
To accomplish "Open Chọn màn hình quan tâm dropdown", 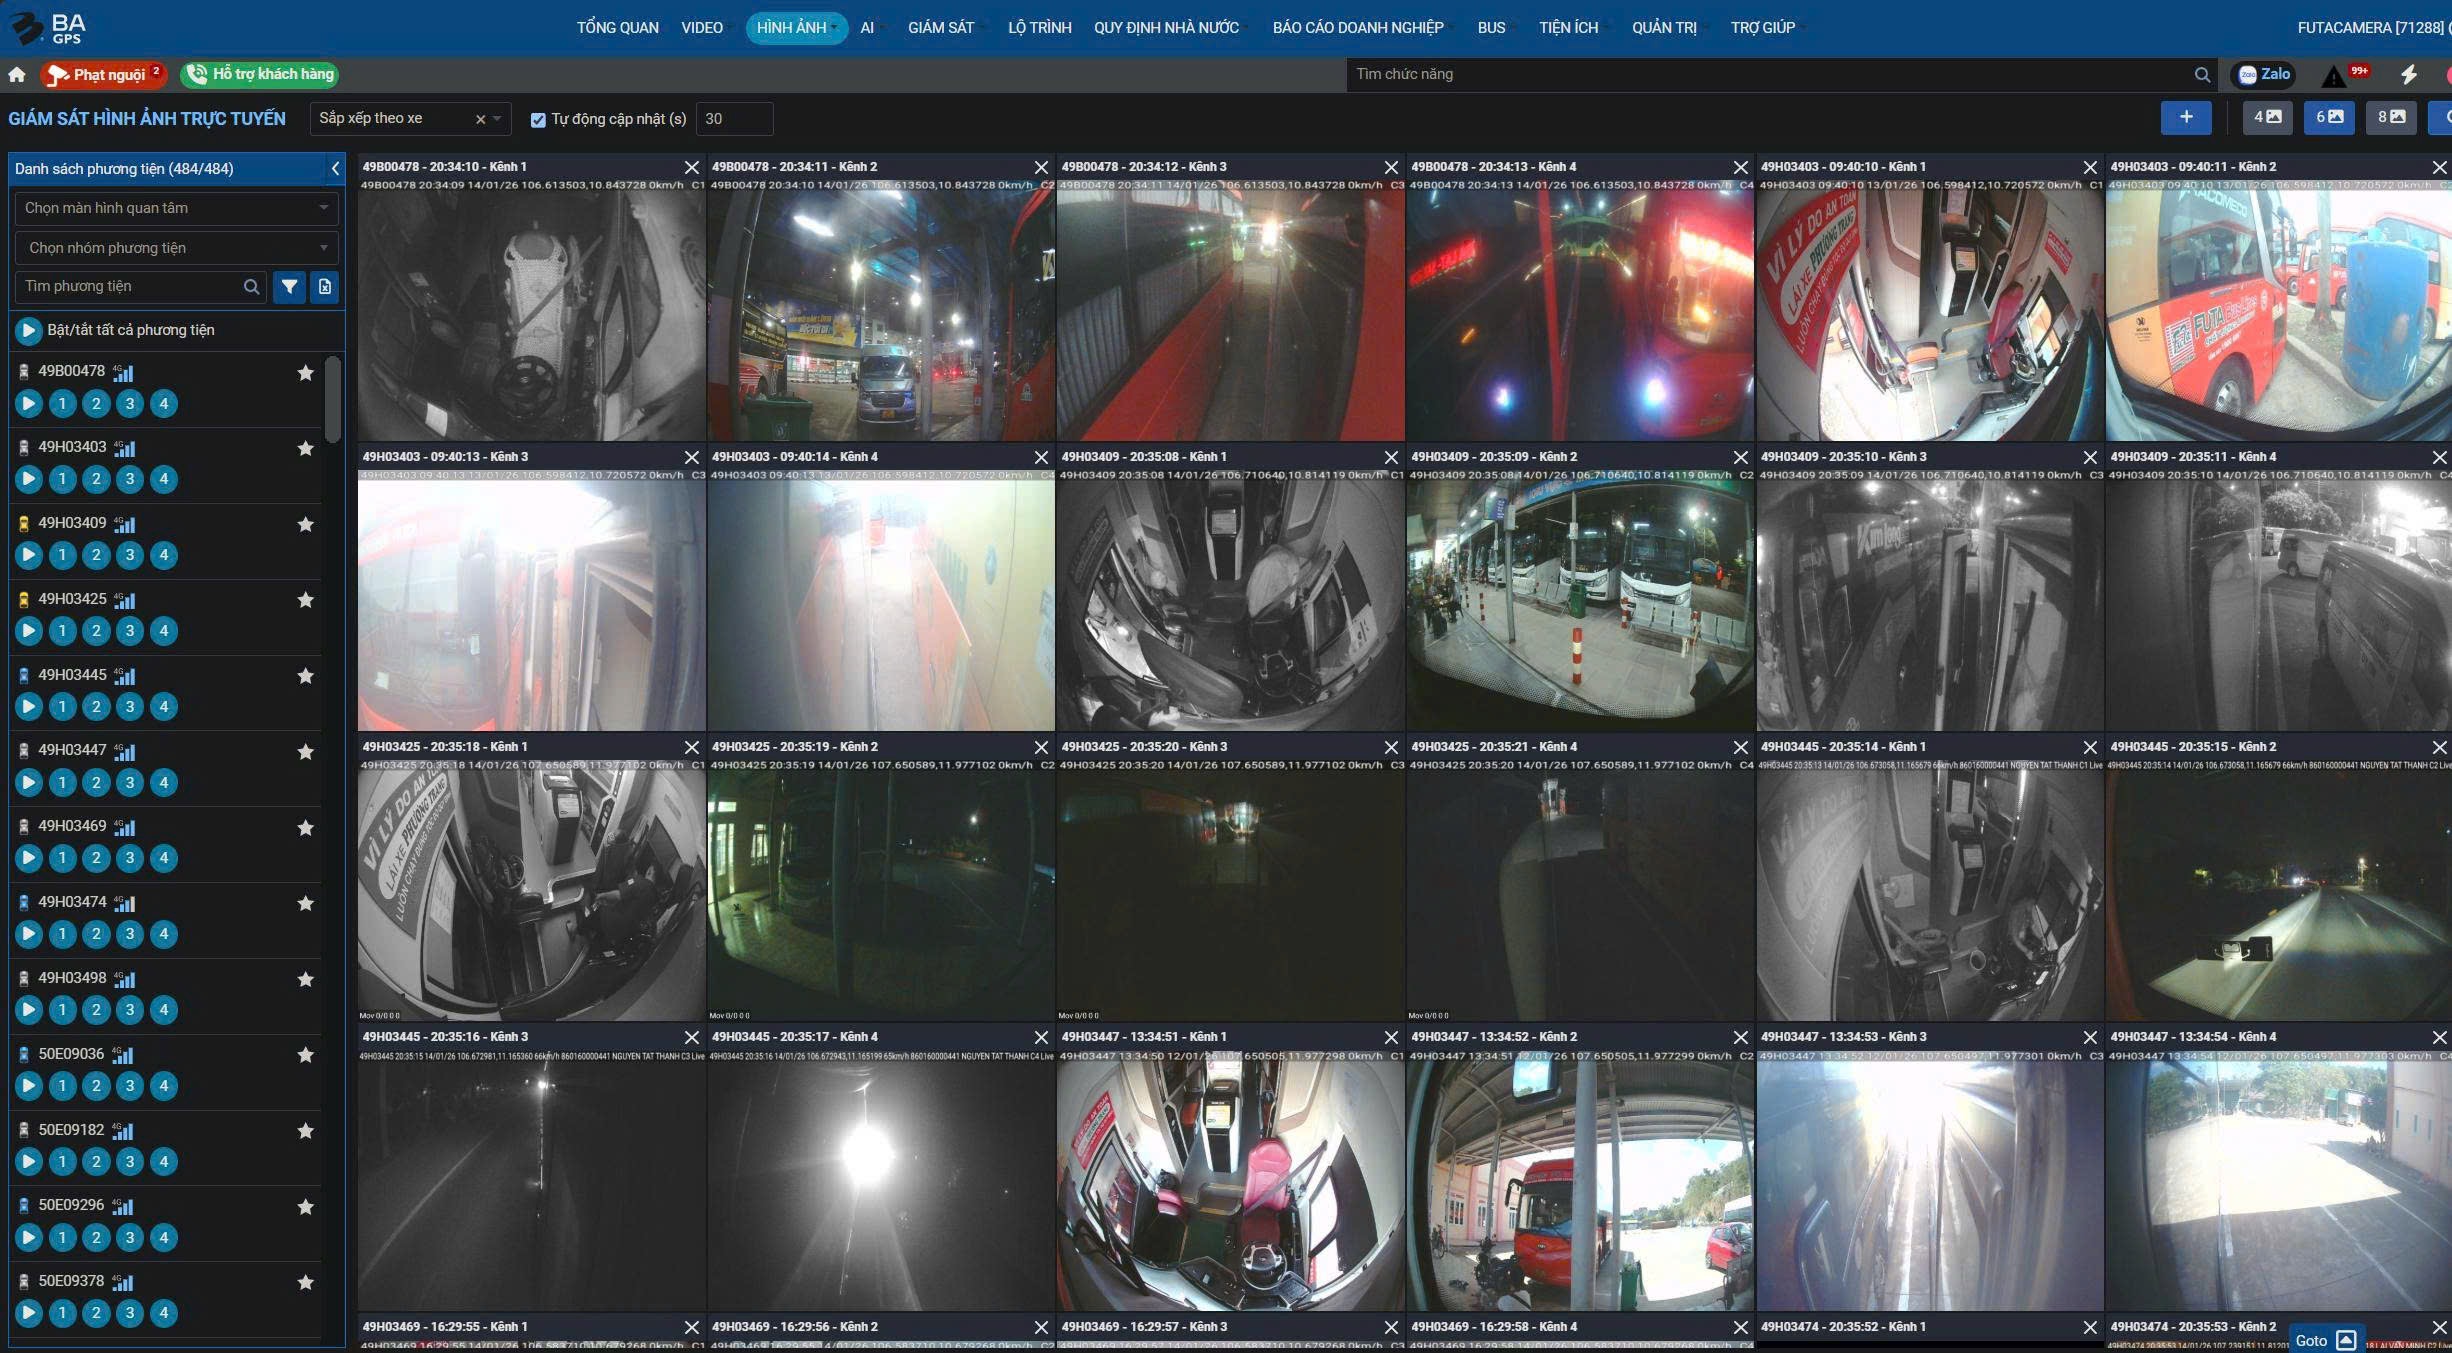I will (176, 208).
